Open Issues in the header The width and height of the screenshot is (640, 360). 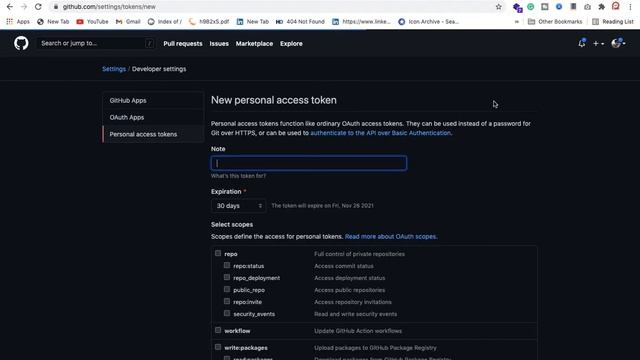click(x=219, y=44)
